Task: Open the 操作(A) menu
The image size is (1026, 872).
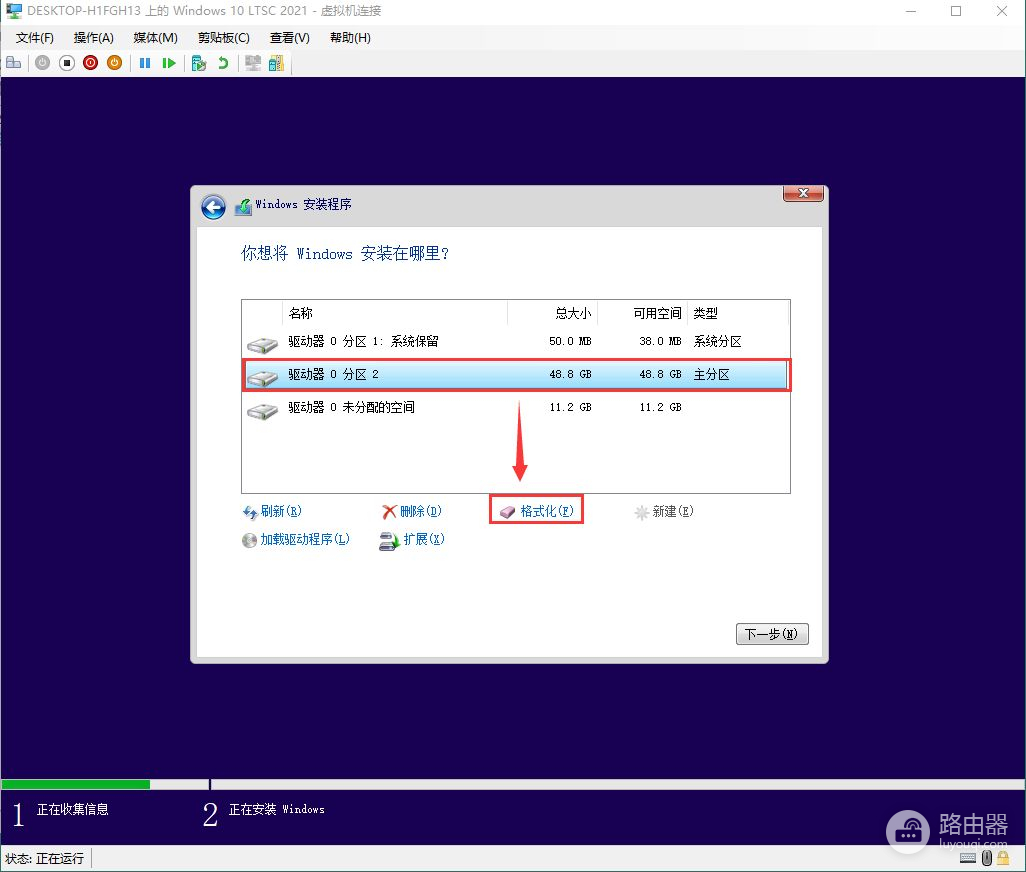Action: (x=94, y=38)
